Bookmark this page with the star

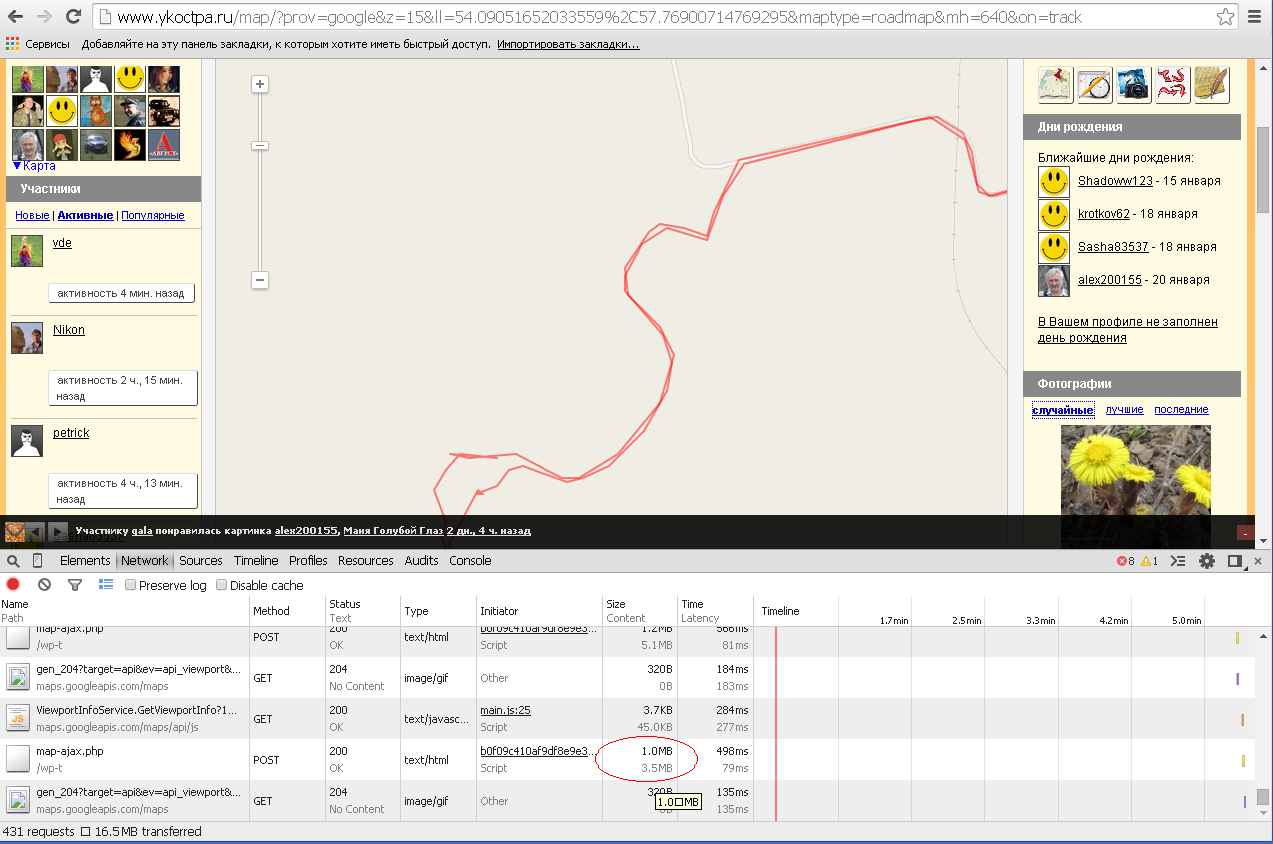point(1225,17)
